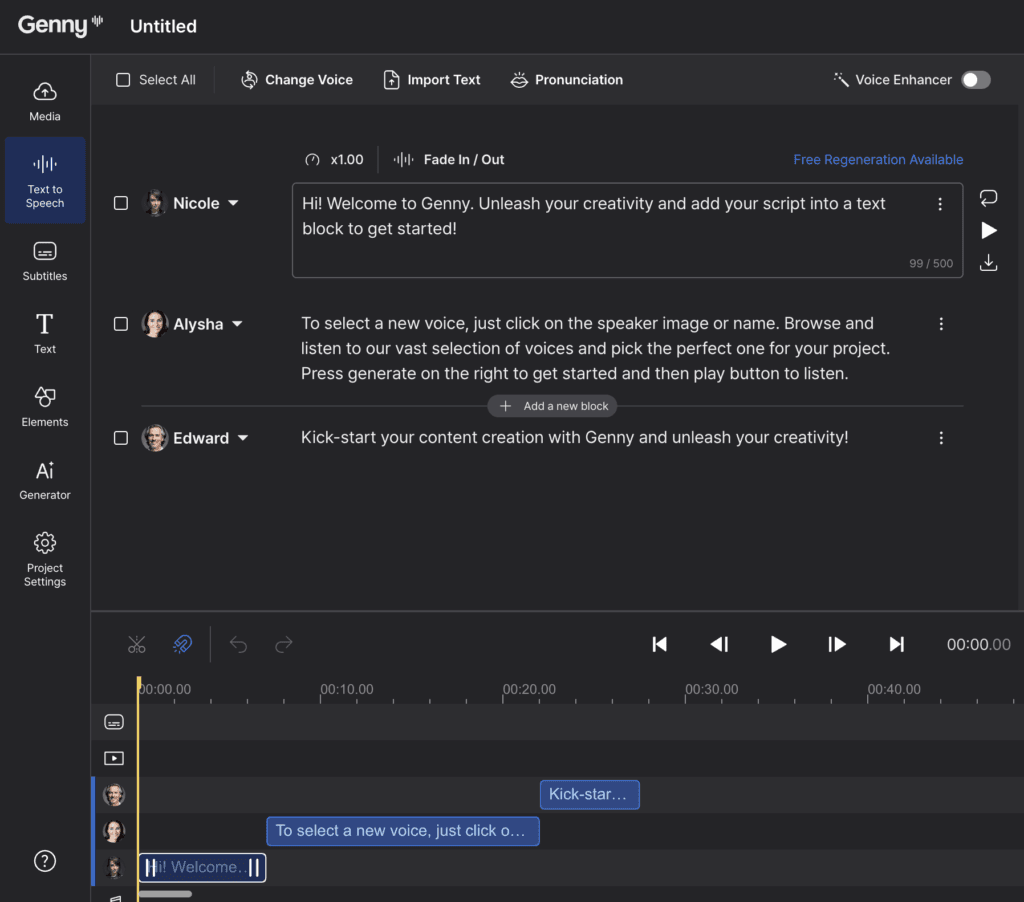Viewport: 1024px width, 902px height.
Task: Select the Text to Speech tab
Action: (44, 181)
